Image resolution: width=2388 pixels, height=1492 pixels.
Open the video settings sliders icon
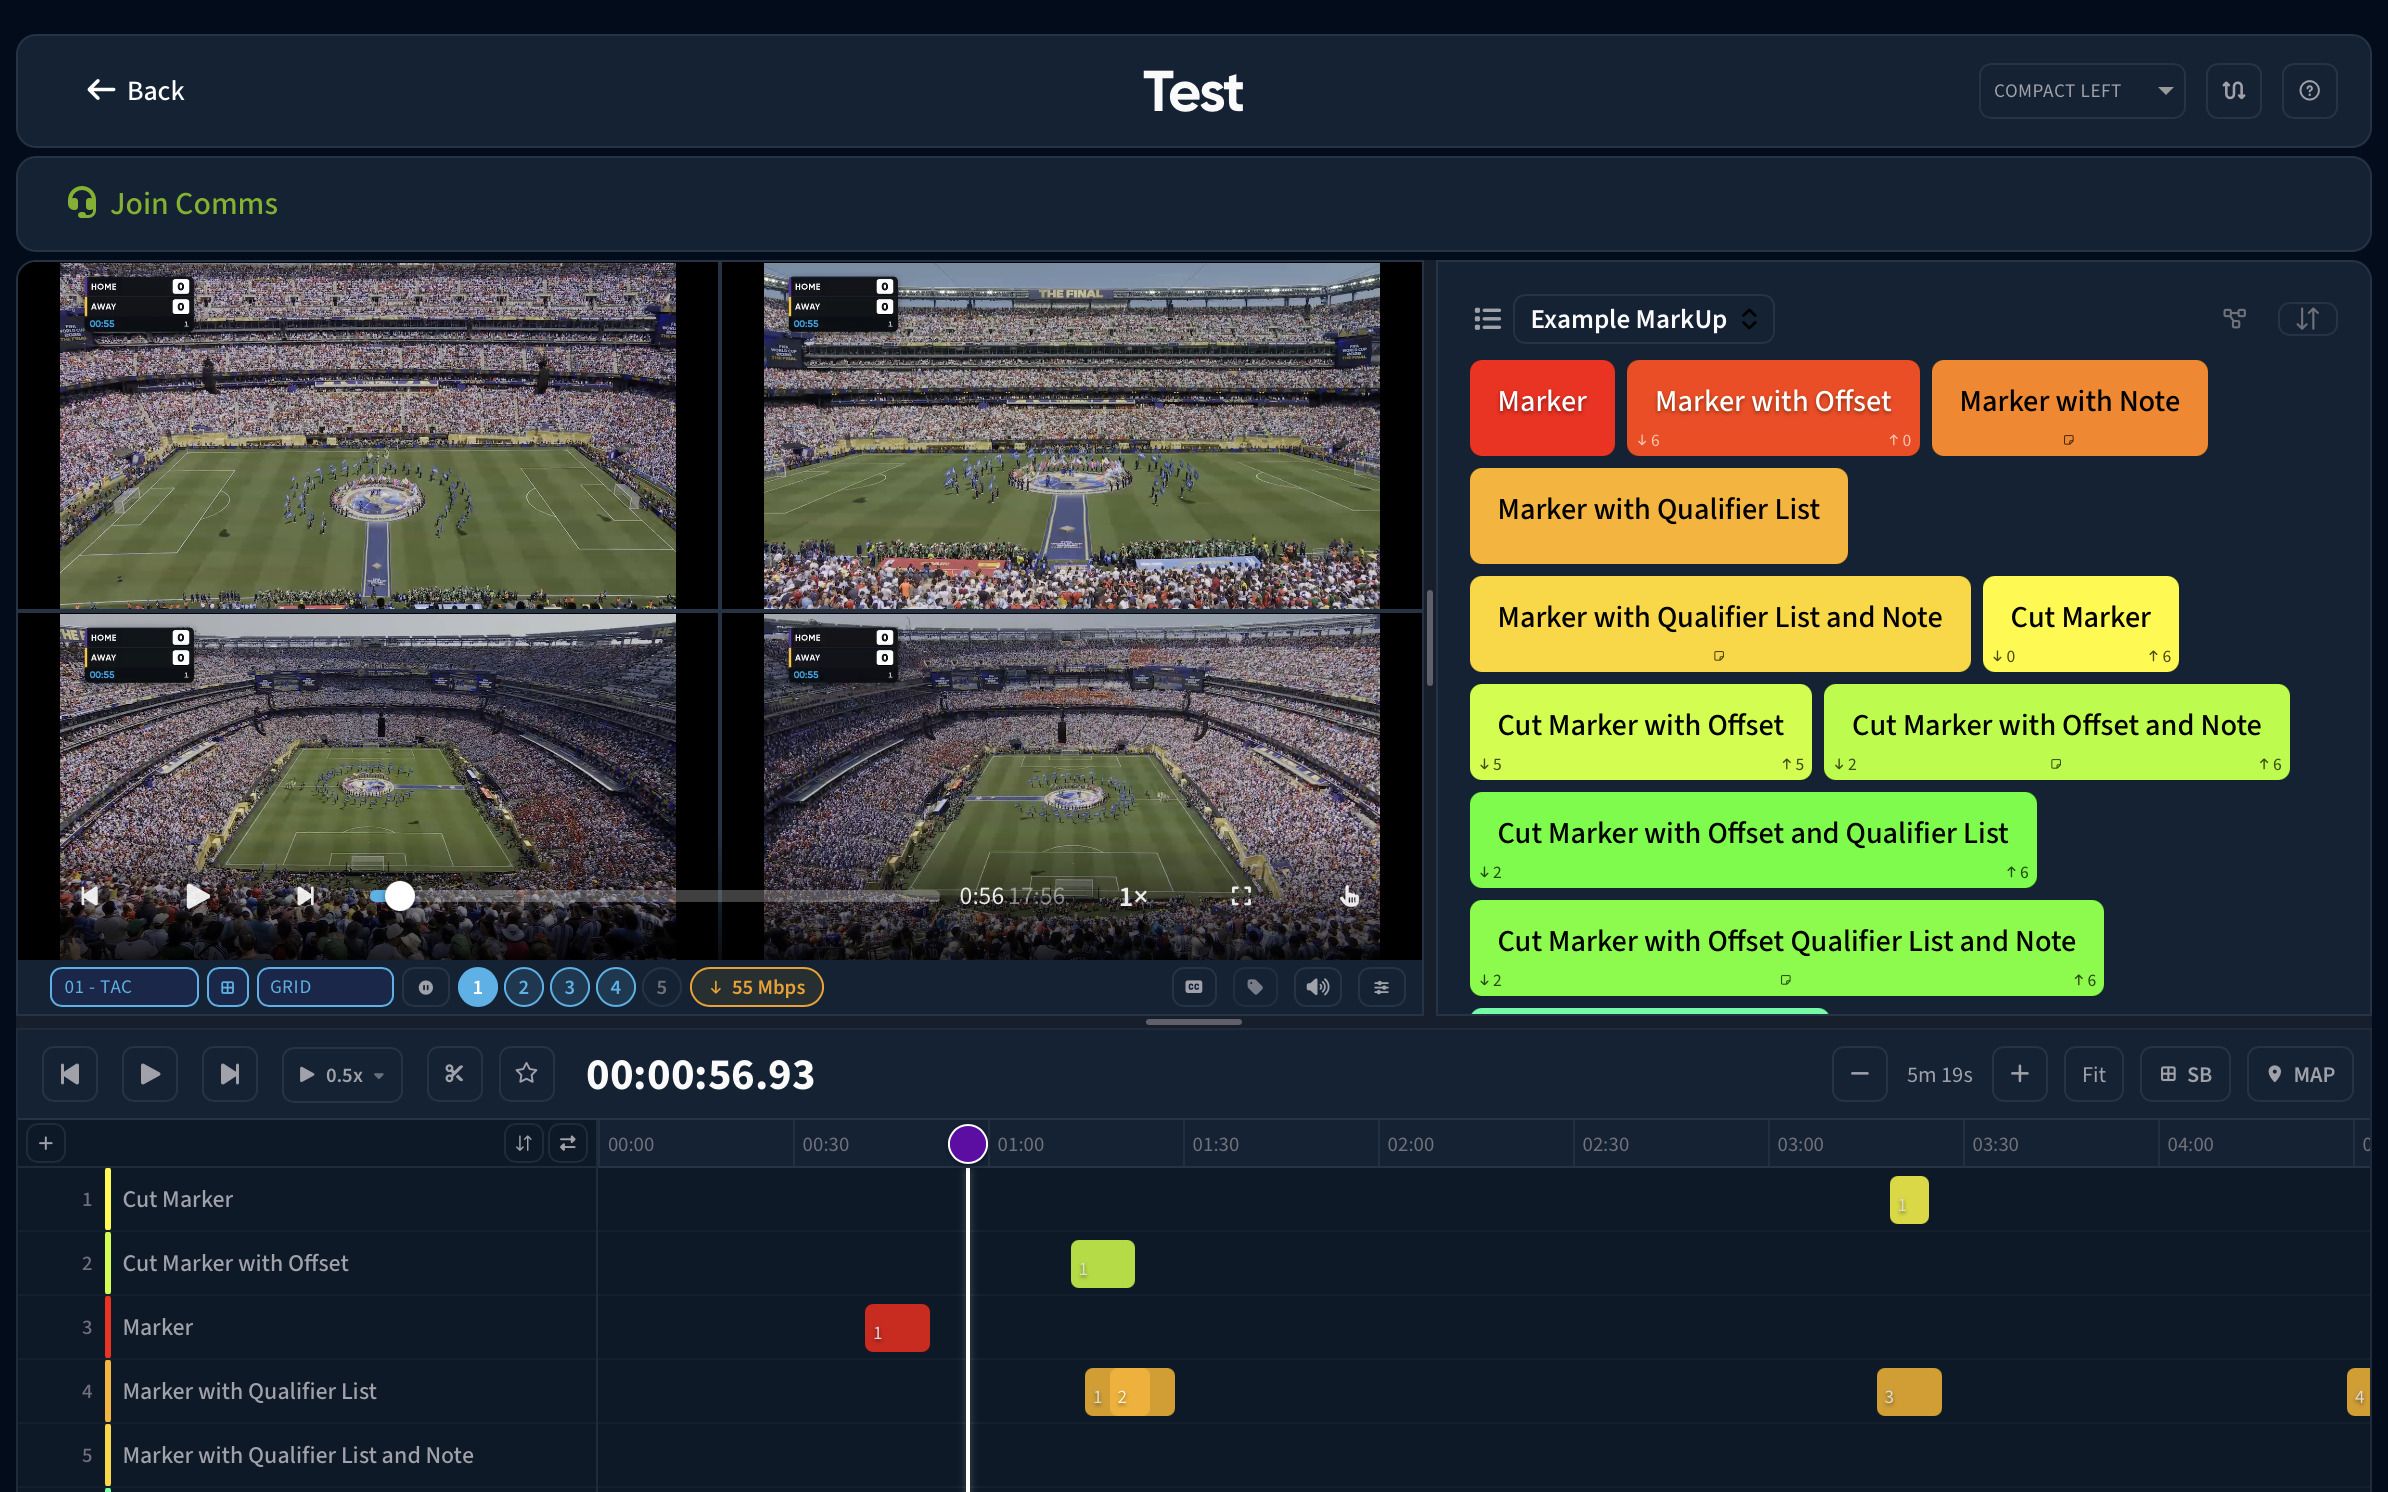(x=1381, y=987)
